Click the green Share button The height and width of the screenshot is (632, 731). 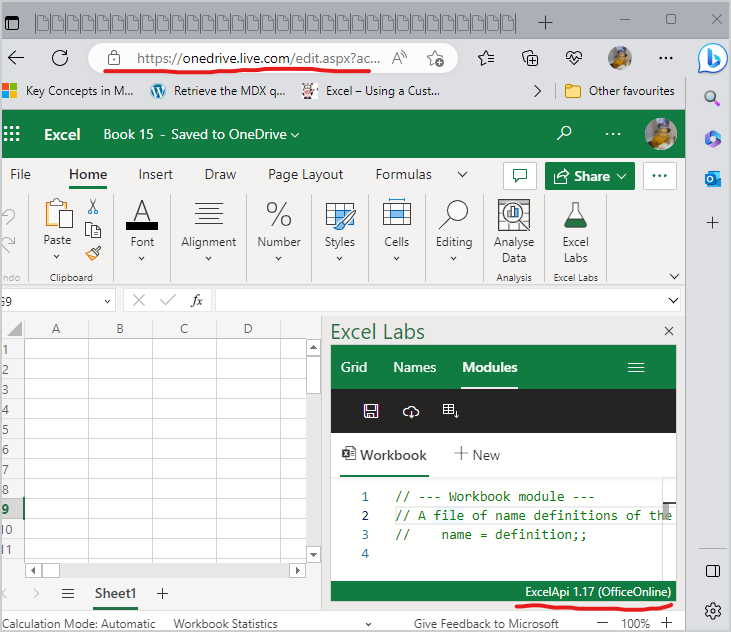pos(590,176)
